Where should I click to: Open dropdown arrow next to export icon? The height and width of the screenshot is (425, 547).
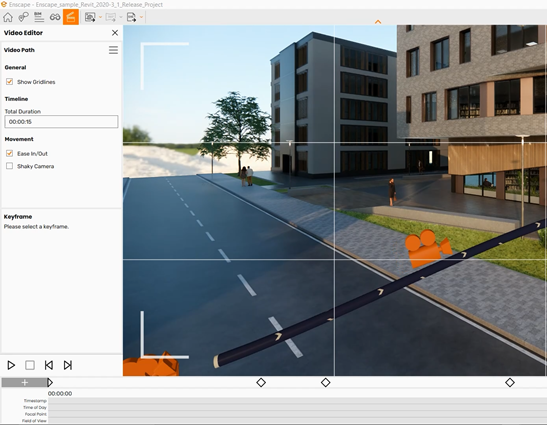[x=141, y=17]
